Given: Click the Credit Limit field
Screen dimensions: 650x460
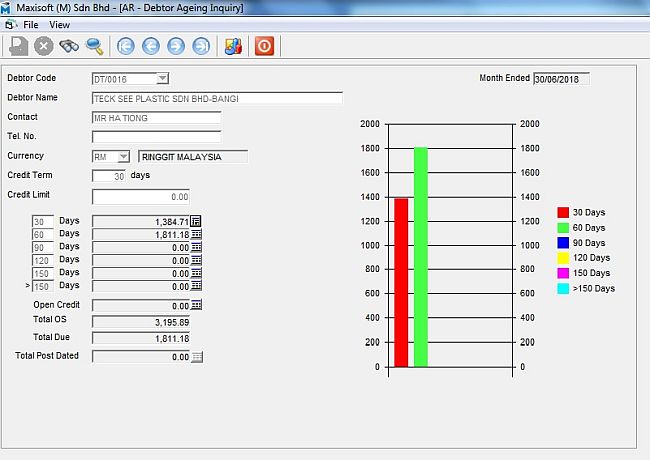Looking at the screenshot, I should [x=140, y=197].
